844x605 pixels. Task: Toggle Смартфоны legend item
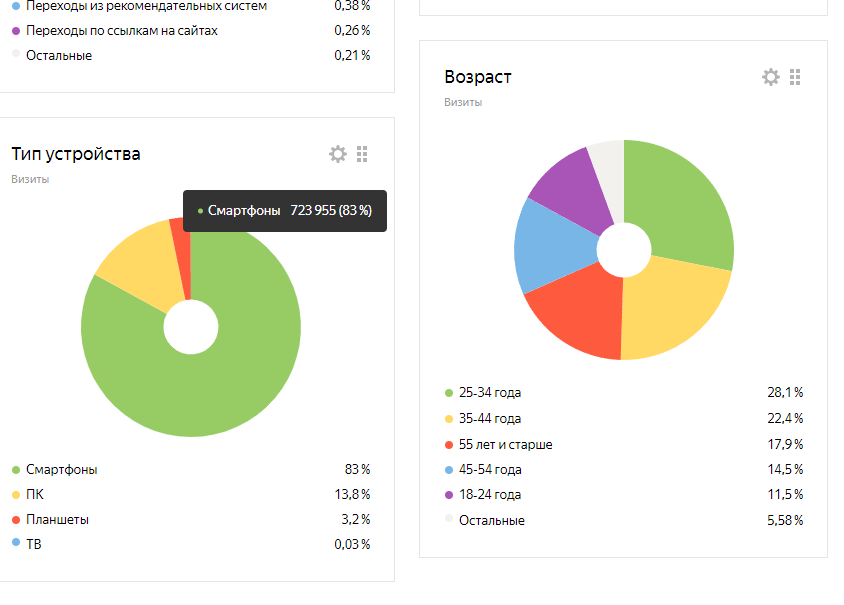[x=62, y=469]
